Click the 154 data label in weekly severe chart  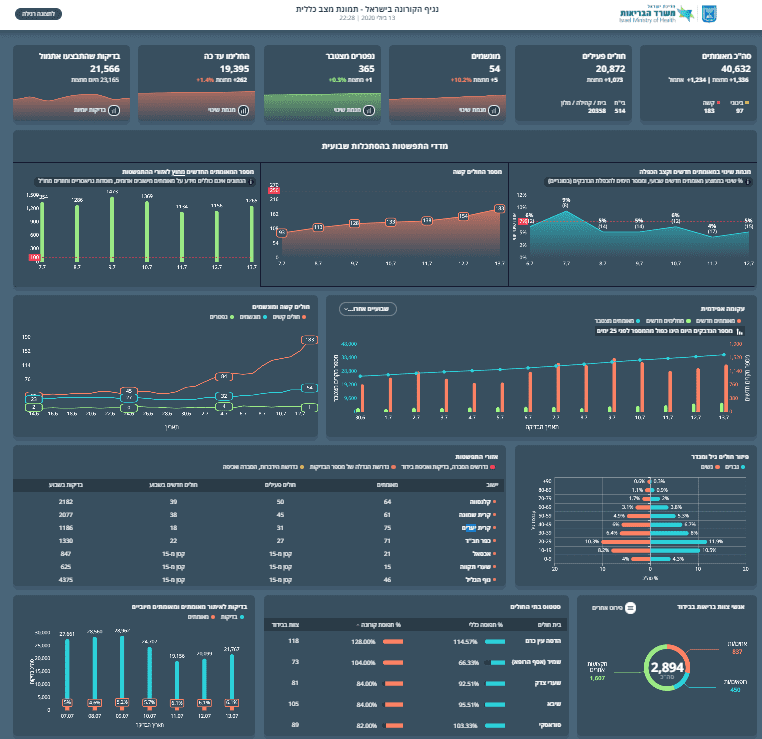click(463, 216)
